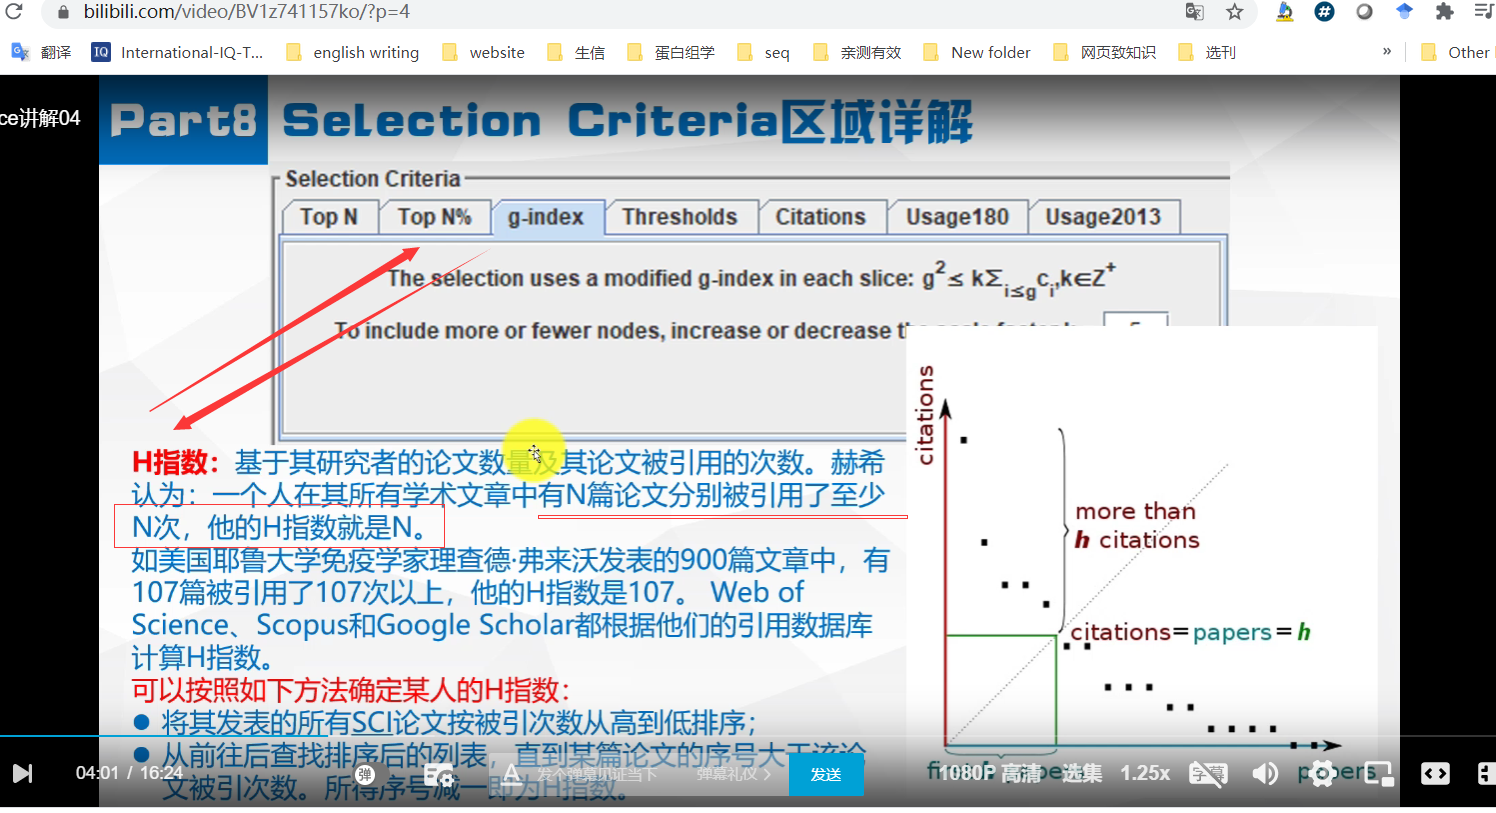This screenshot has height=813, width=1496.
Task: Open the '亲测有效' bookmark folder
Action: 857,52
